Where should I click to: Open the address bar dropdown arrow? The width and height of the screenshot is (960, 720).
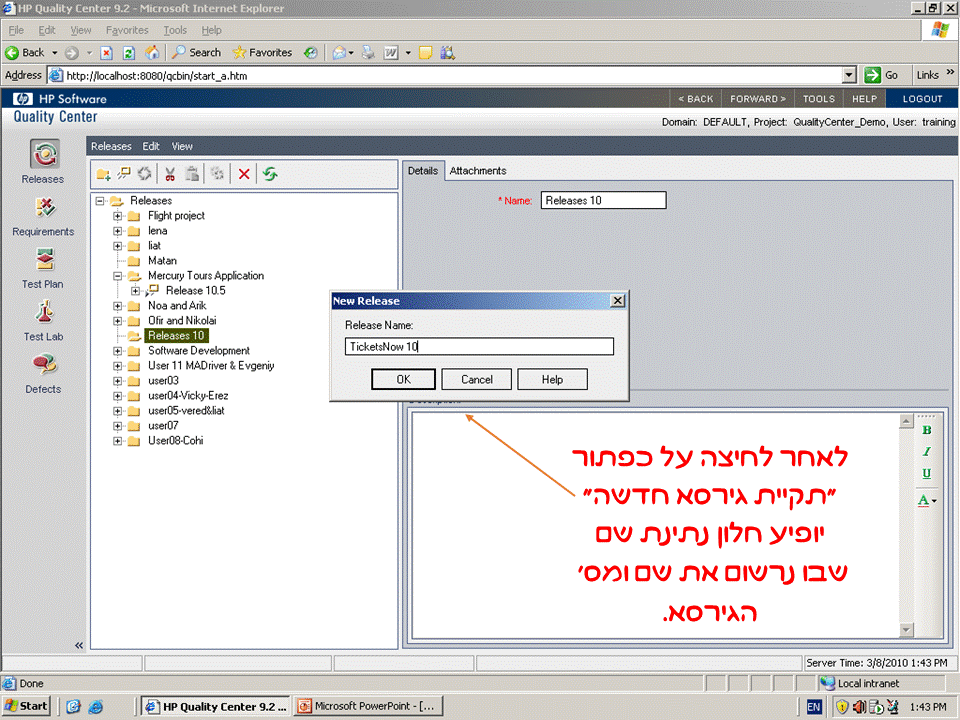849,75
